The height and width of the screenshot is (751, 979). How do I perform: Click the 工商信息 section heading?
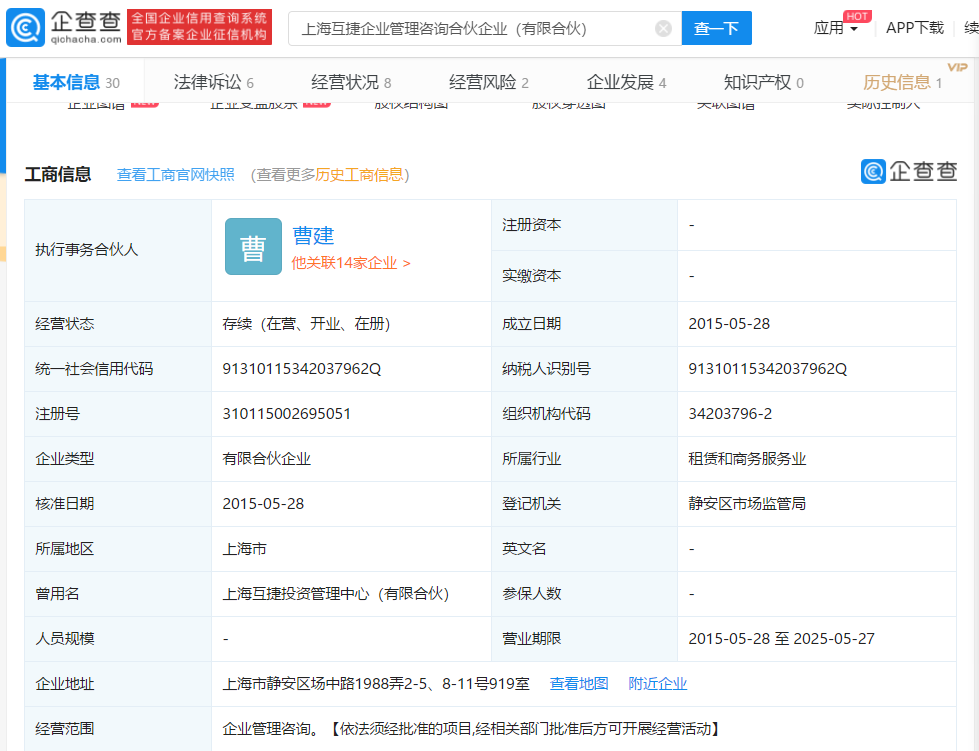(58, 174)
